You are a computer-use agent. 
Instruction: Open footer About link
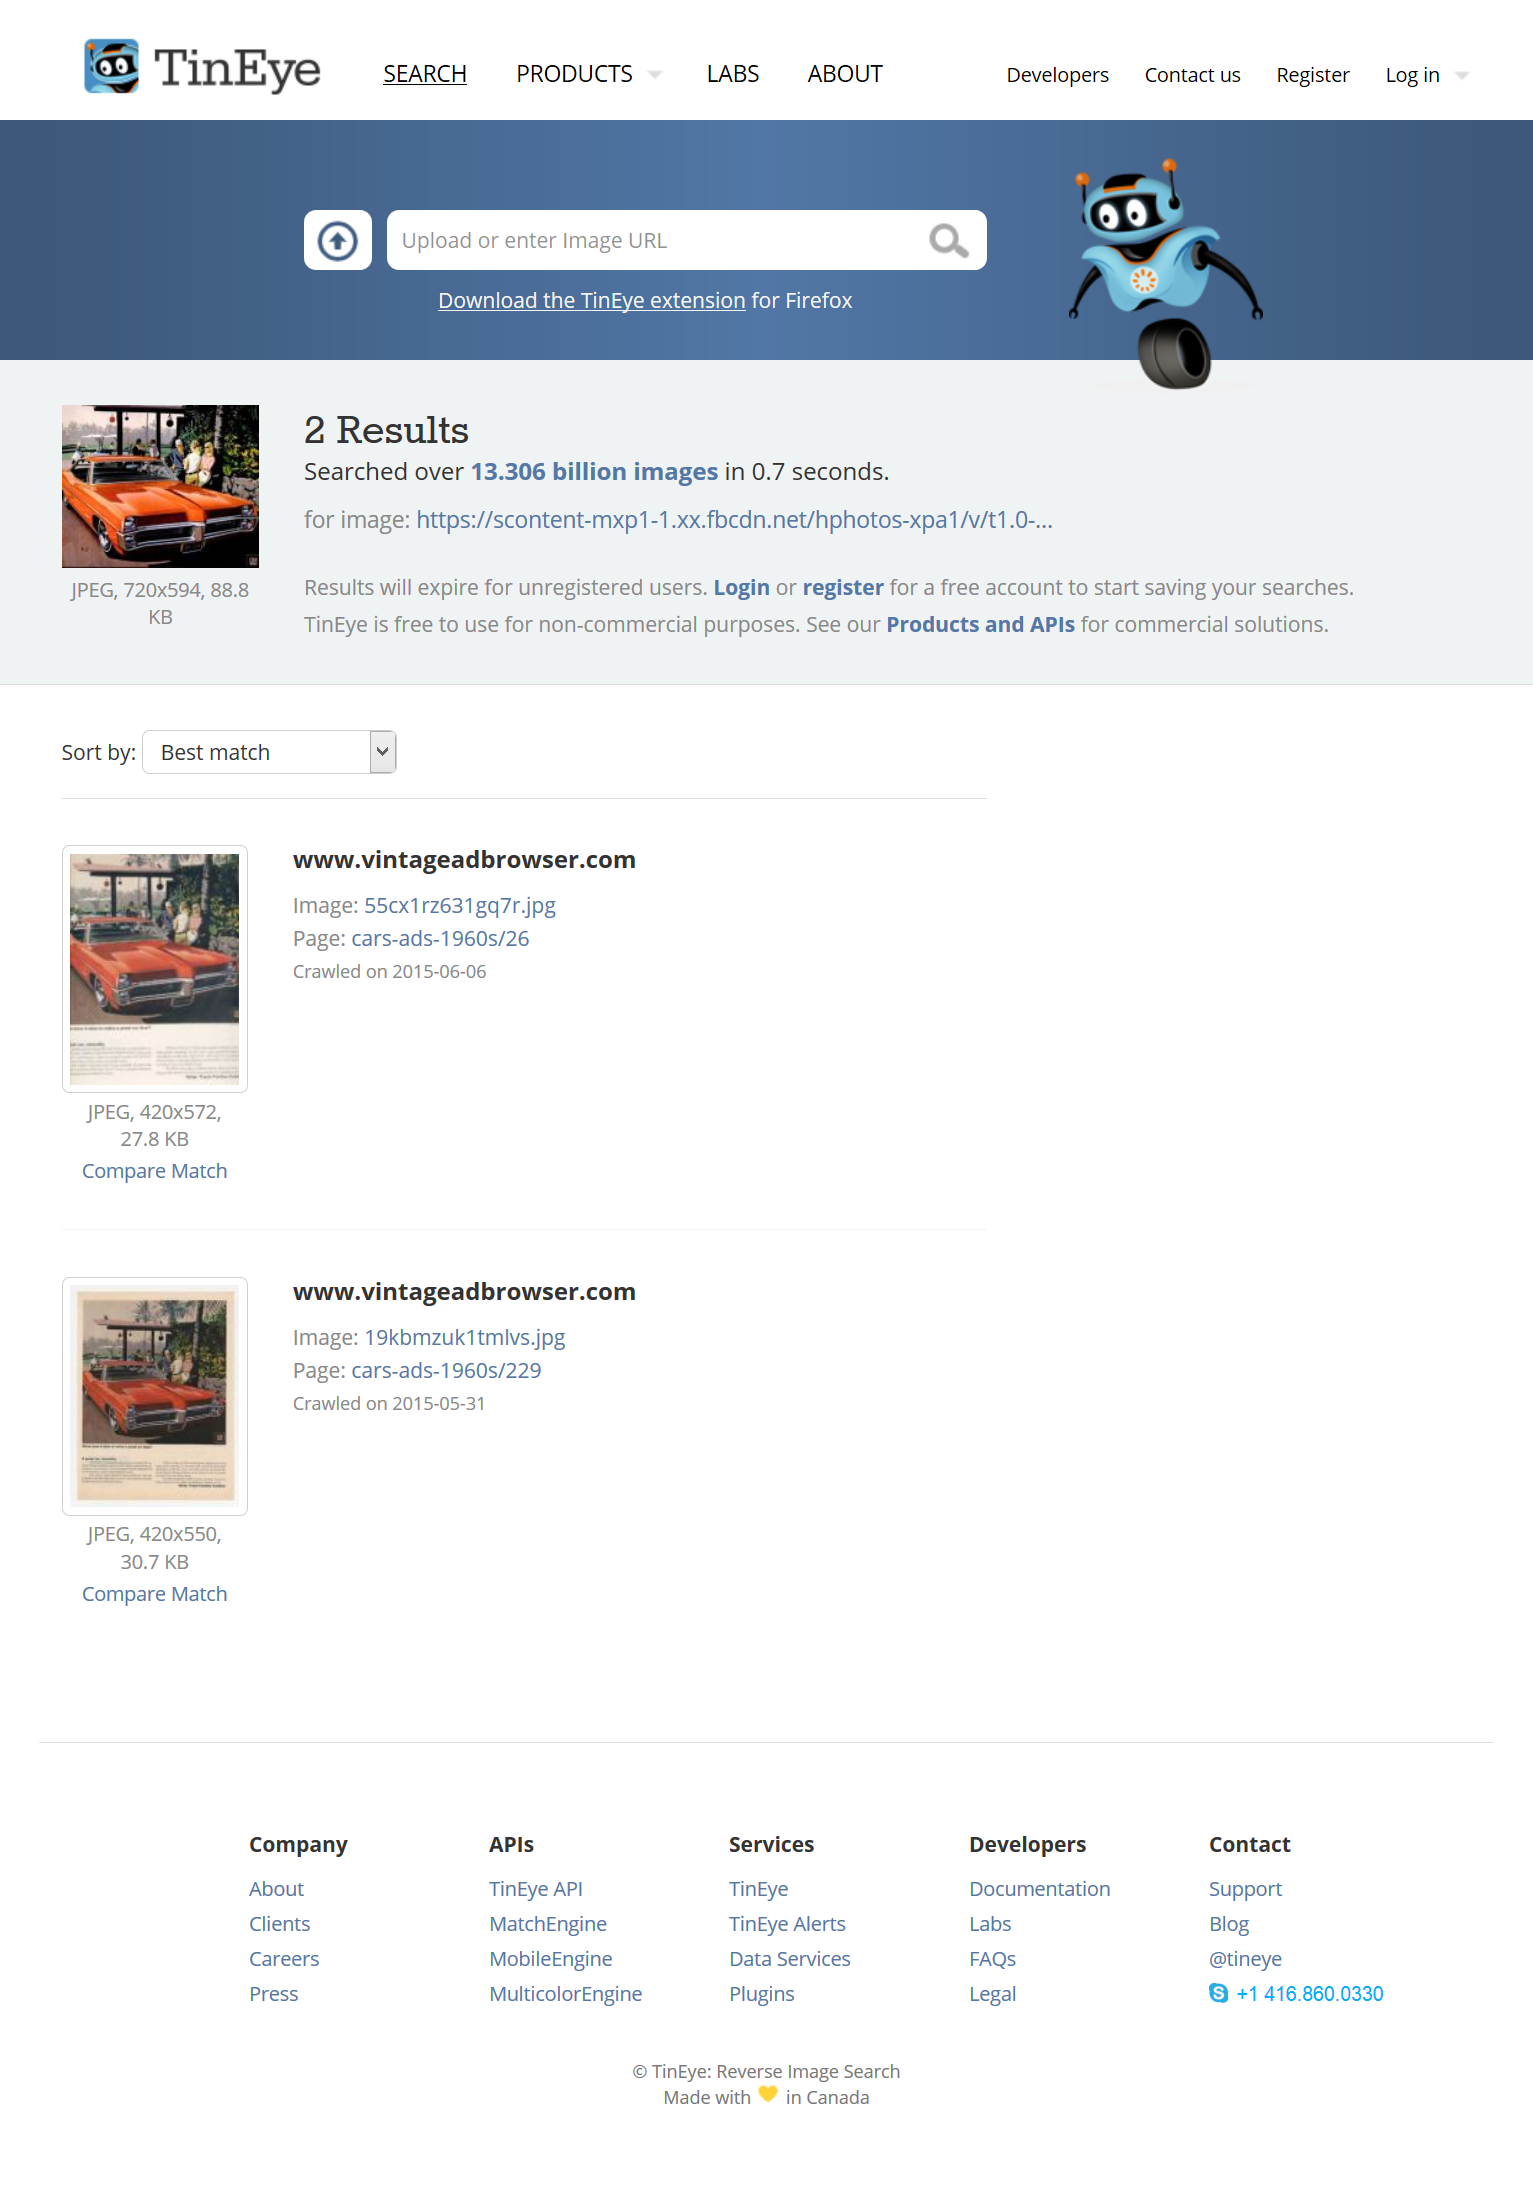[x=276, y=1889]
